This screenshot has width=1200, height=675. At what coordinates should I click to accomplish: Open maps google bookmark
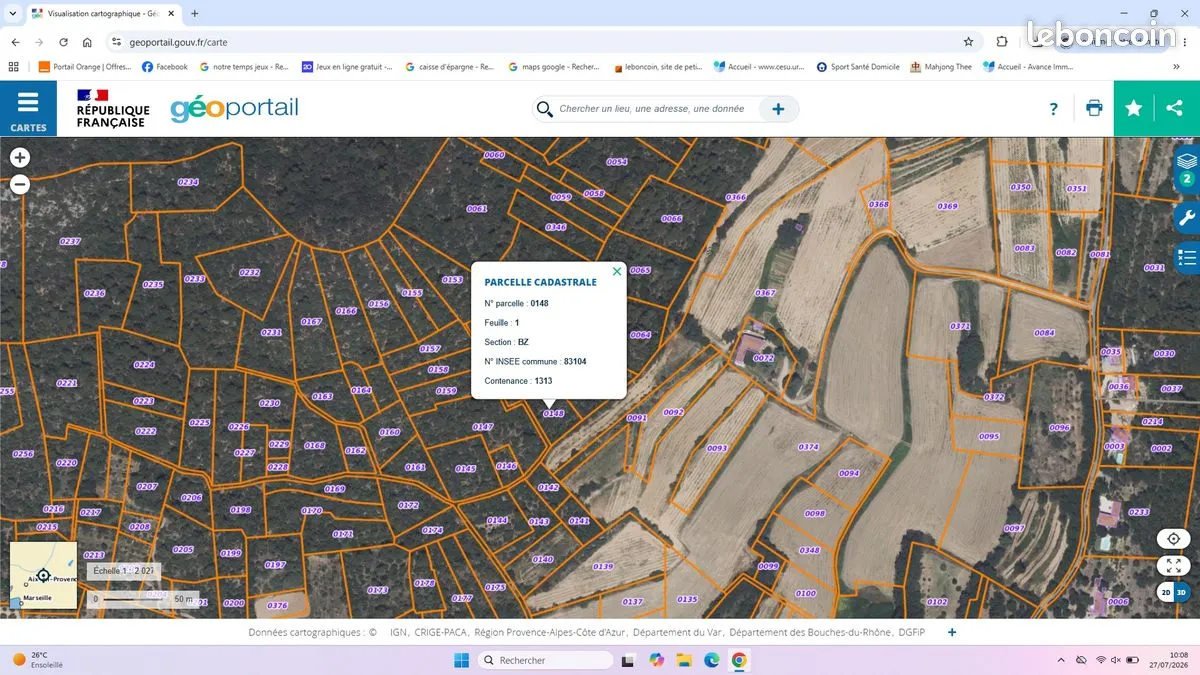click(x=554, y=67)
